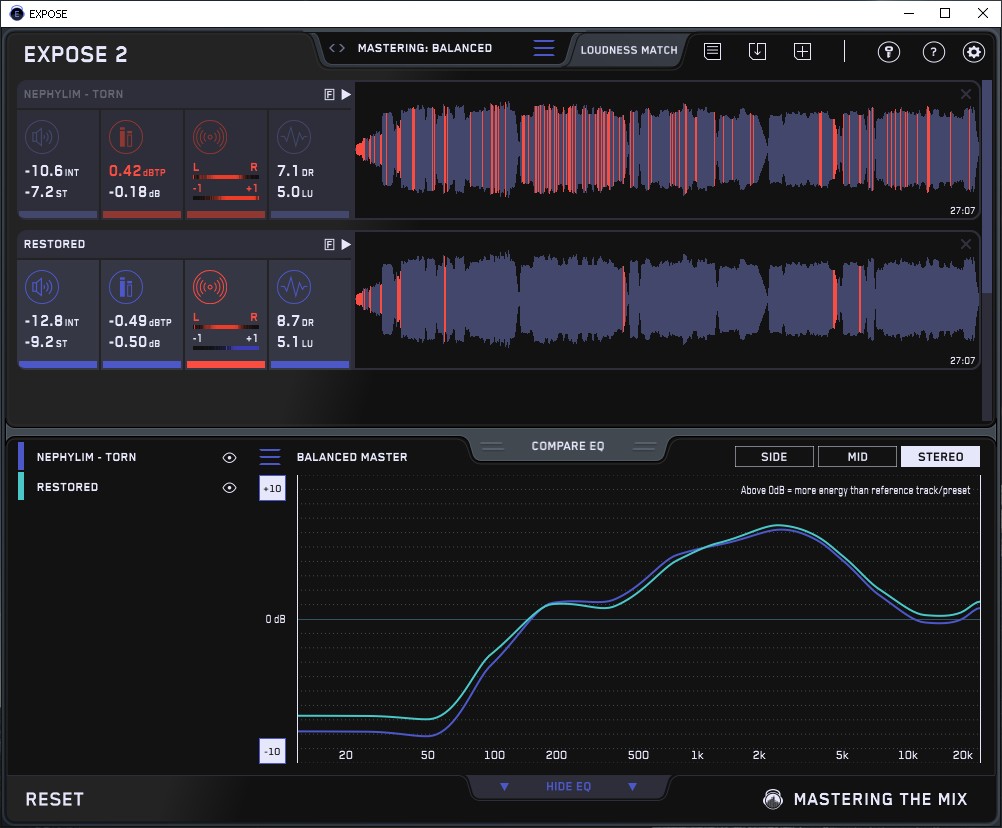Click the key license icon
This screenshot has height=828, width=1002.
point(889,52)
